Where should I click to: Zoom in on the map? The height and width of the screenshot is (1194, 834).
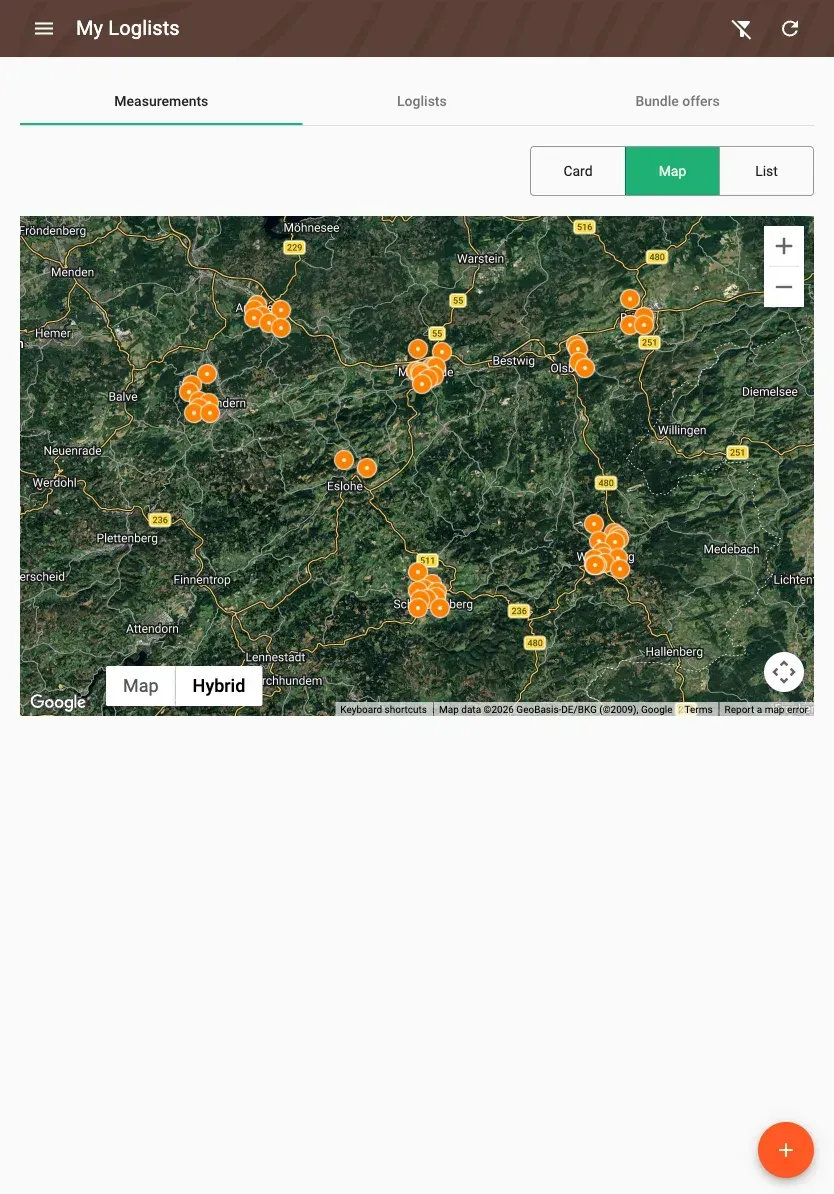point(784,246)
